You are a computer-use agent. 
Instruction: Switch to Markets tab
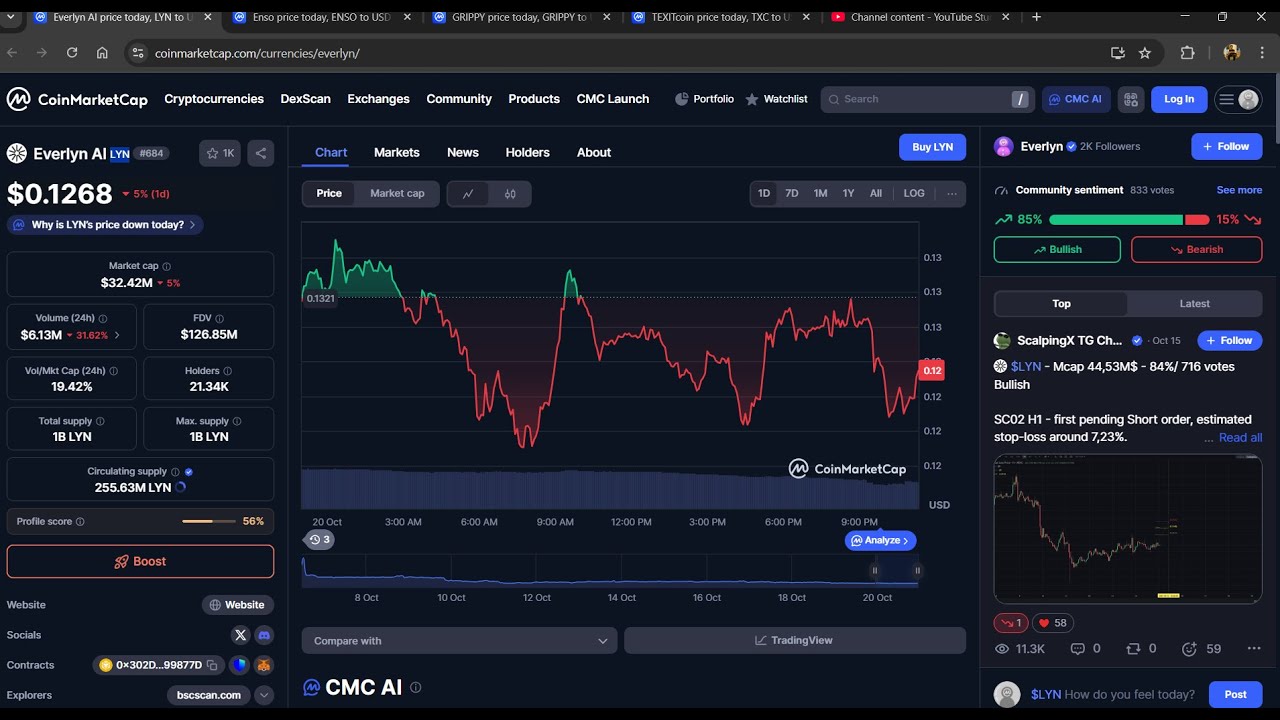pyautogui.click(x=397, y=153)
